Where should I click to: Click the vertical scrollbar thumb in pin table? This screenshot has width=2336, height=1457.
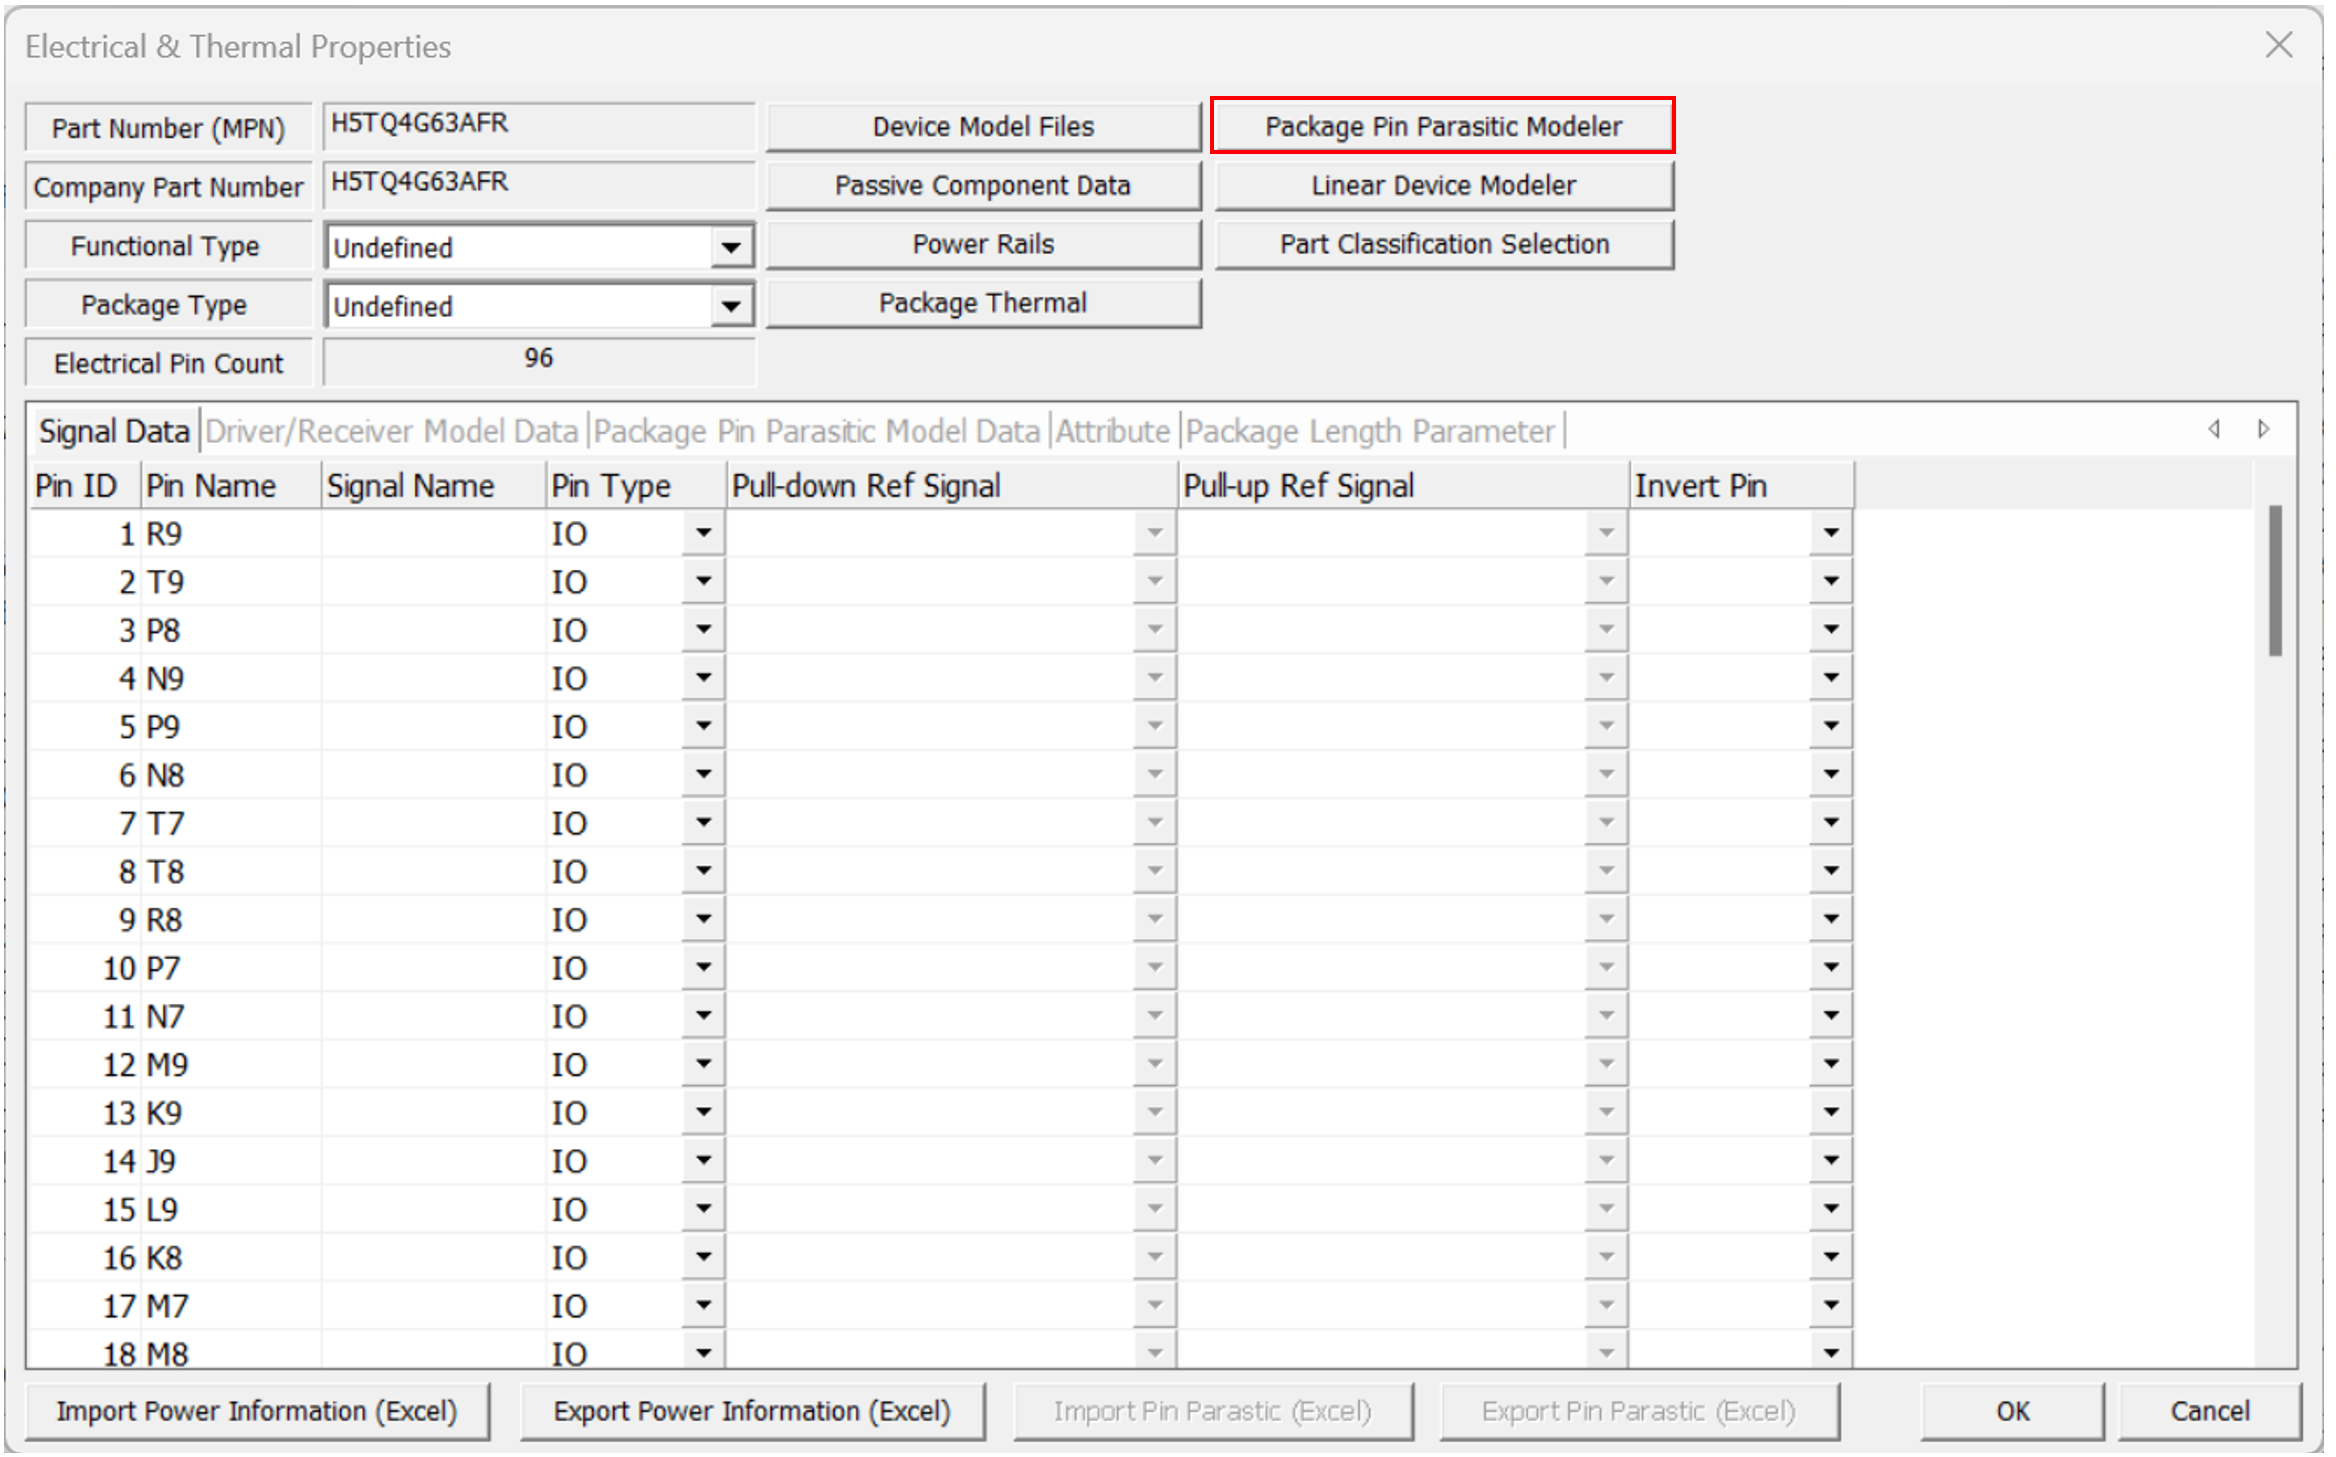click(x=2275, y=582)
